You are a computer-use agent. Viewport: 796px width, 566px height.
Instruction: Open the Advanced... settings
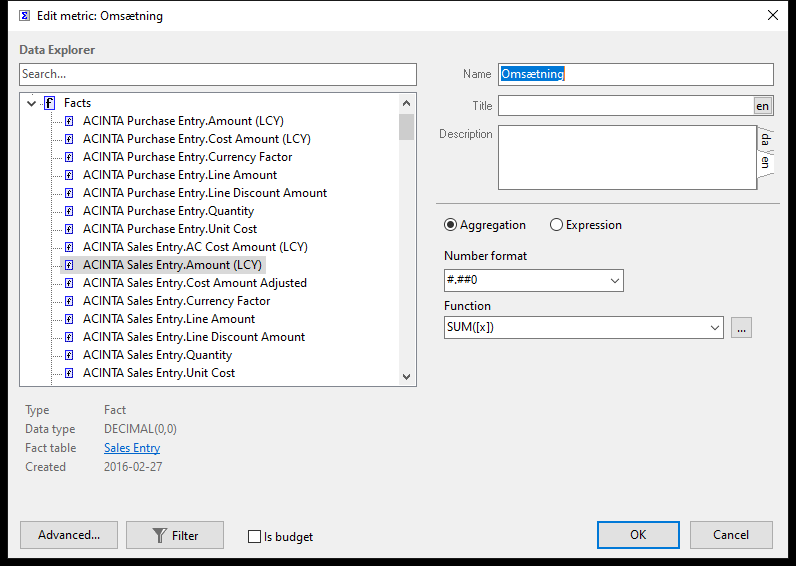(x=69, y=535)
